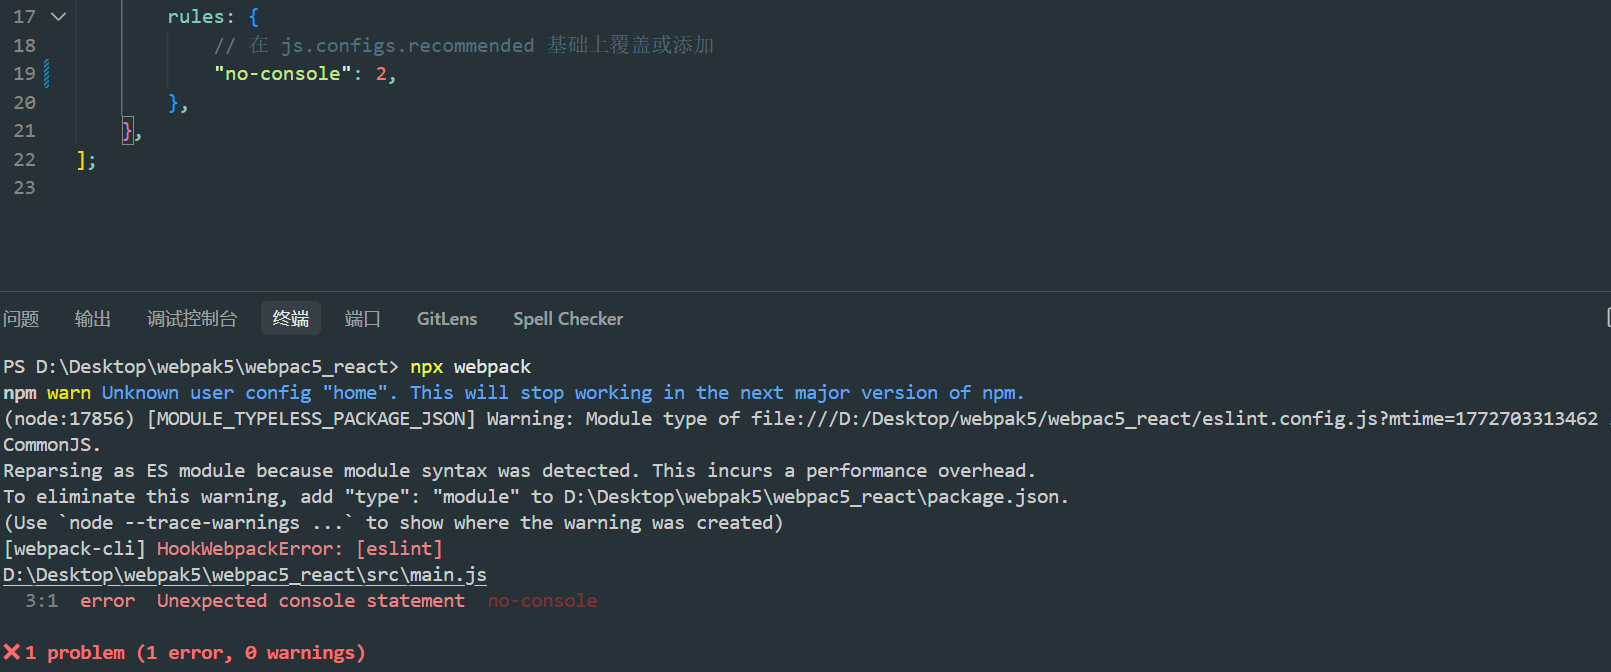Open the 端口 panel tab
The width and height of the screenshot is (1611, 672).
[x=363, y=319]
